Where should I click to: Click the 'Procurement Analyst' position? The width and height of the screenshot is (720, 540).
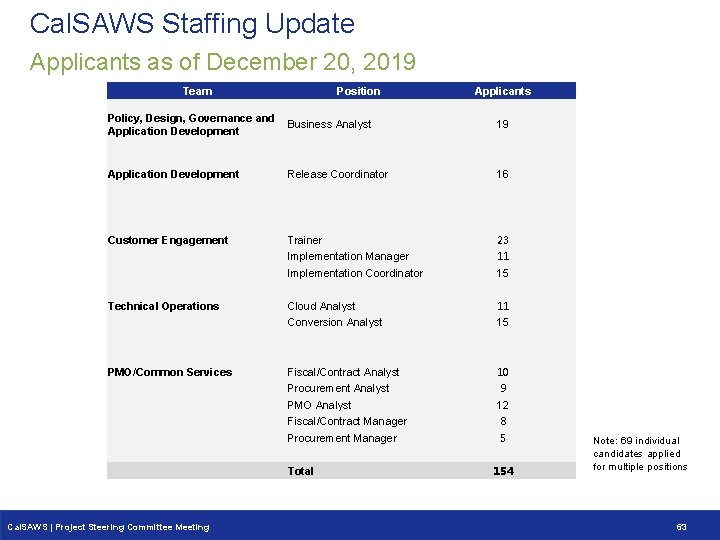coord(338,388)
